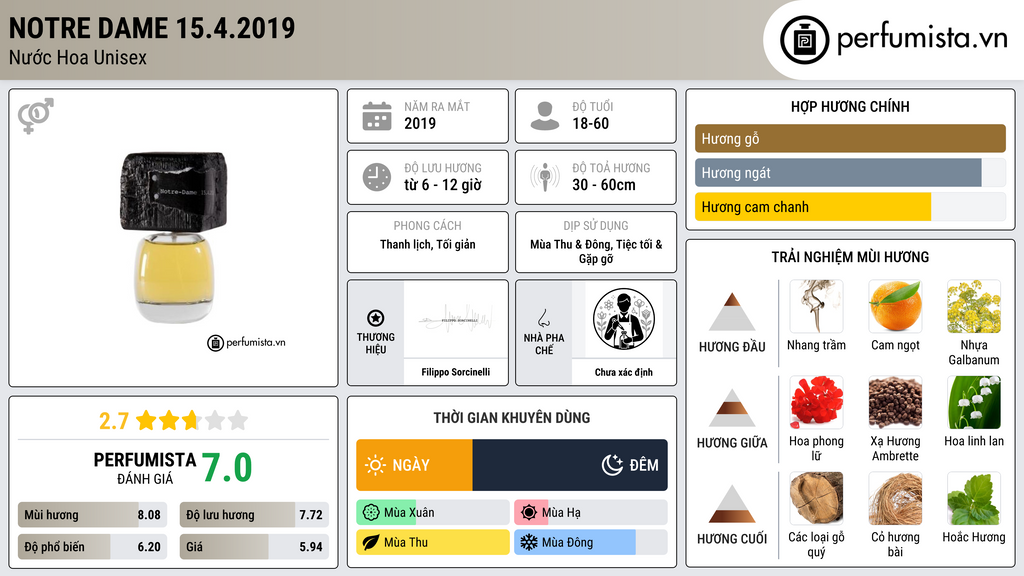The height and width of the screenshot is (576, 1024).
Task: Click the Xạ Hương Ambrette seeds image
Action: pyautogui.click(x=895, y=402)
